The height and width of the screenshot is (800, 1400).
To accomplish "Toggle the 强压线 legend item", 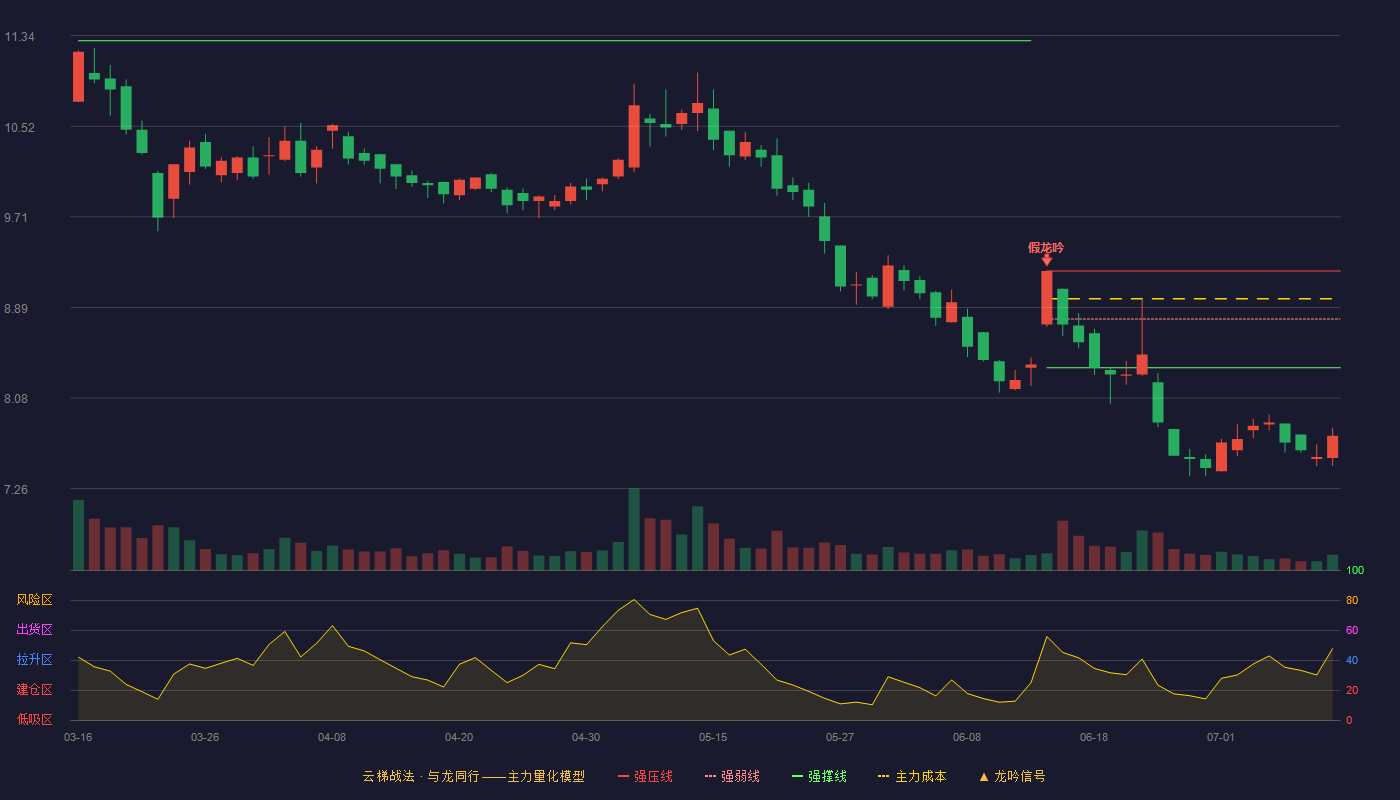I will 645,776.
